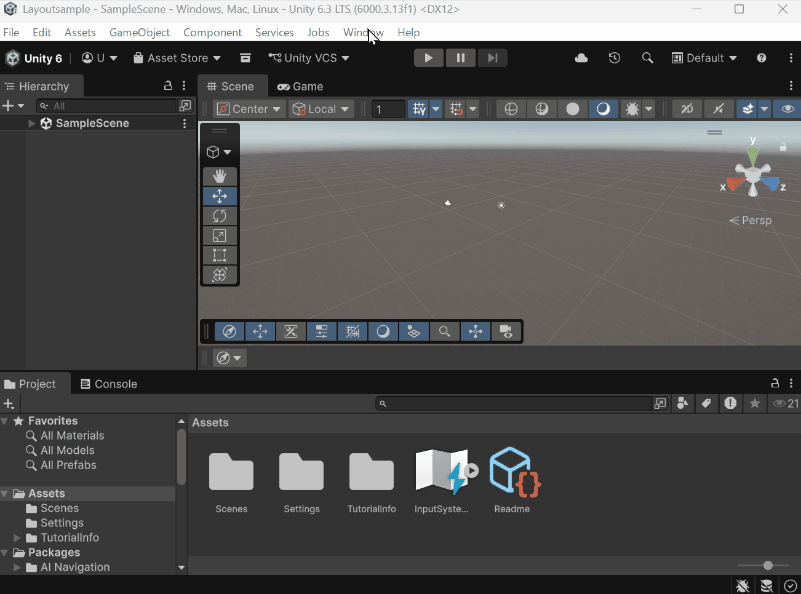Click the Search by Label tag icon

[x=706, y=403]
